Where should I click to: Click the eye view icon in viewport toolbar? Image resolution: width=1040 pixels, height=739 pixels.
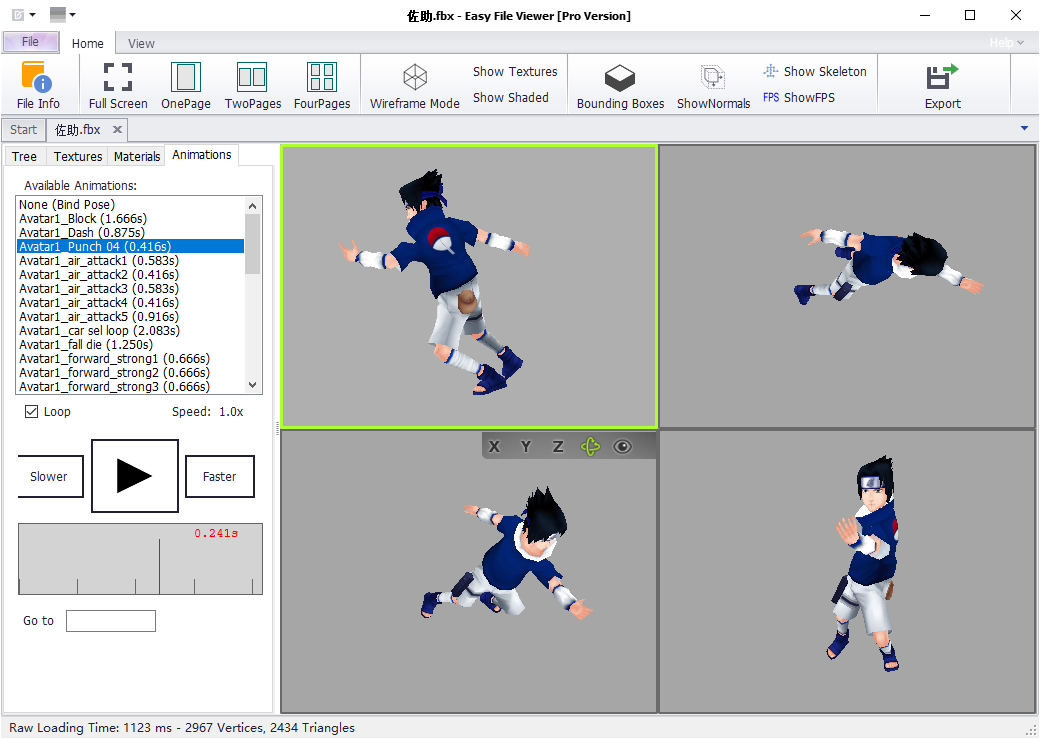pyautogui.click(x=622, y=446)
